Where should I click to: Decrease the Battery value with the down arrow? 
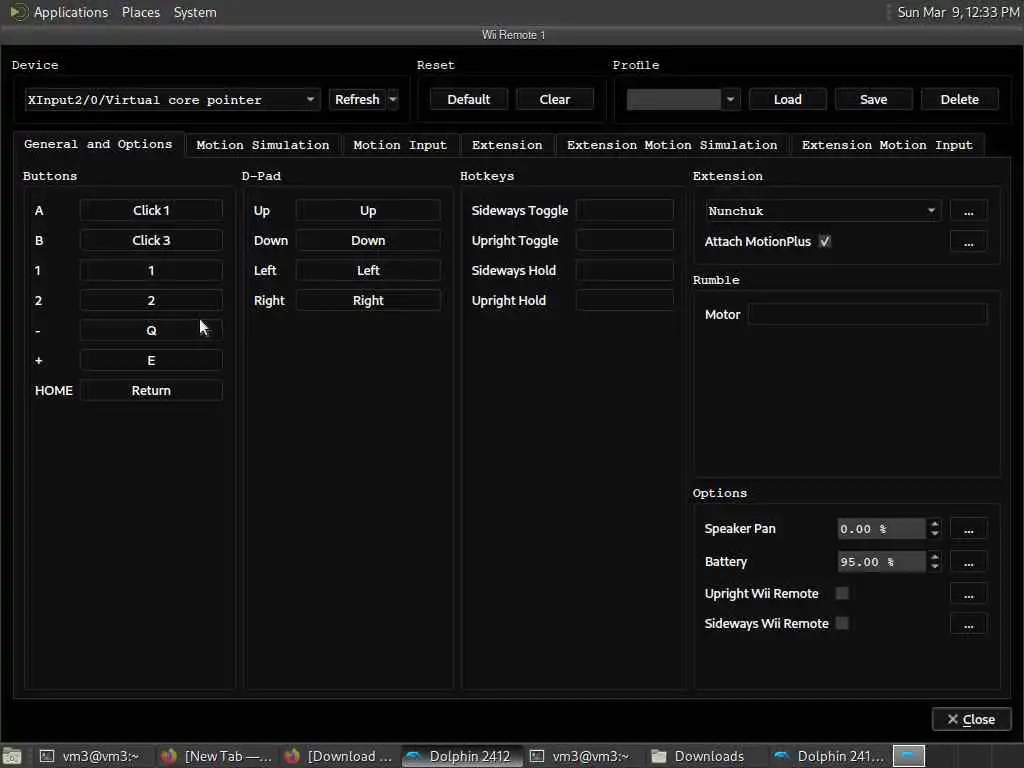coord(935,567)
